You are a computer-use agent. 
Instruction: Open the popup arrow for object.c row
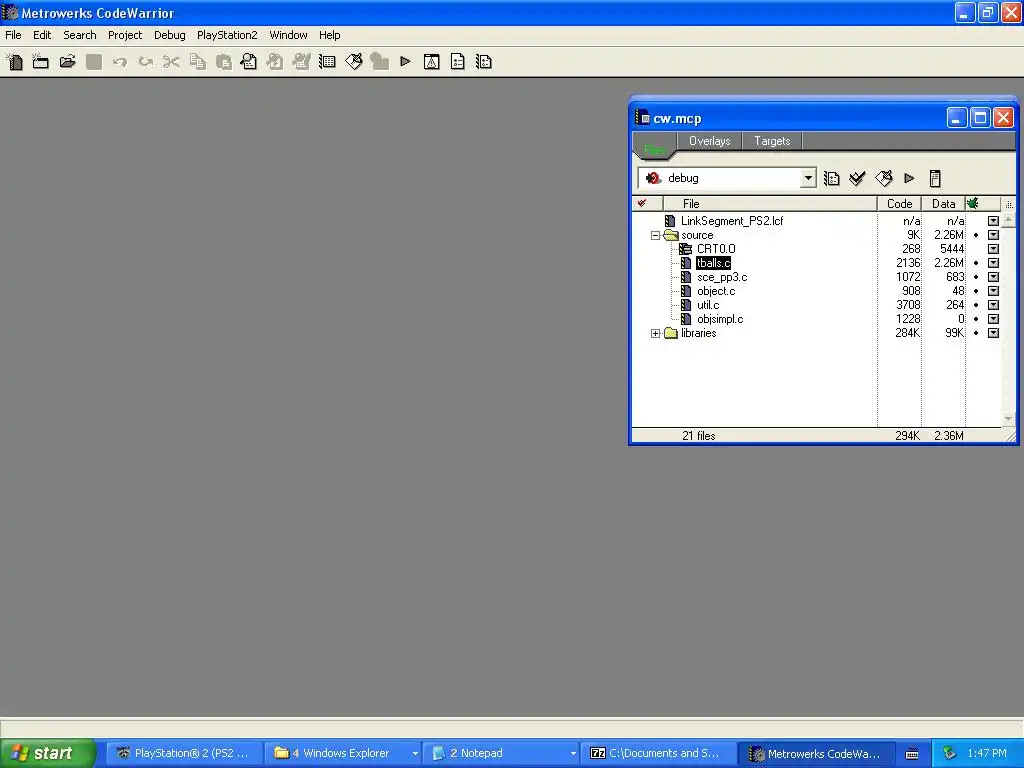pos(993,291)
